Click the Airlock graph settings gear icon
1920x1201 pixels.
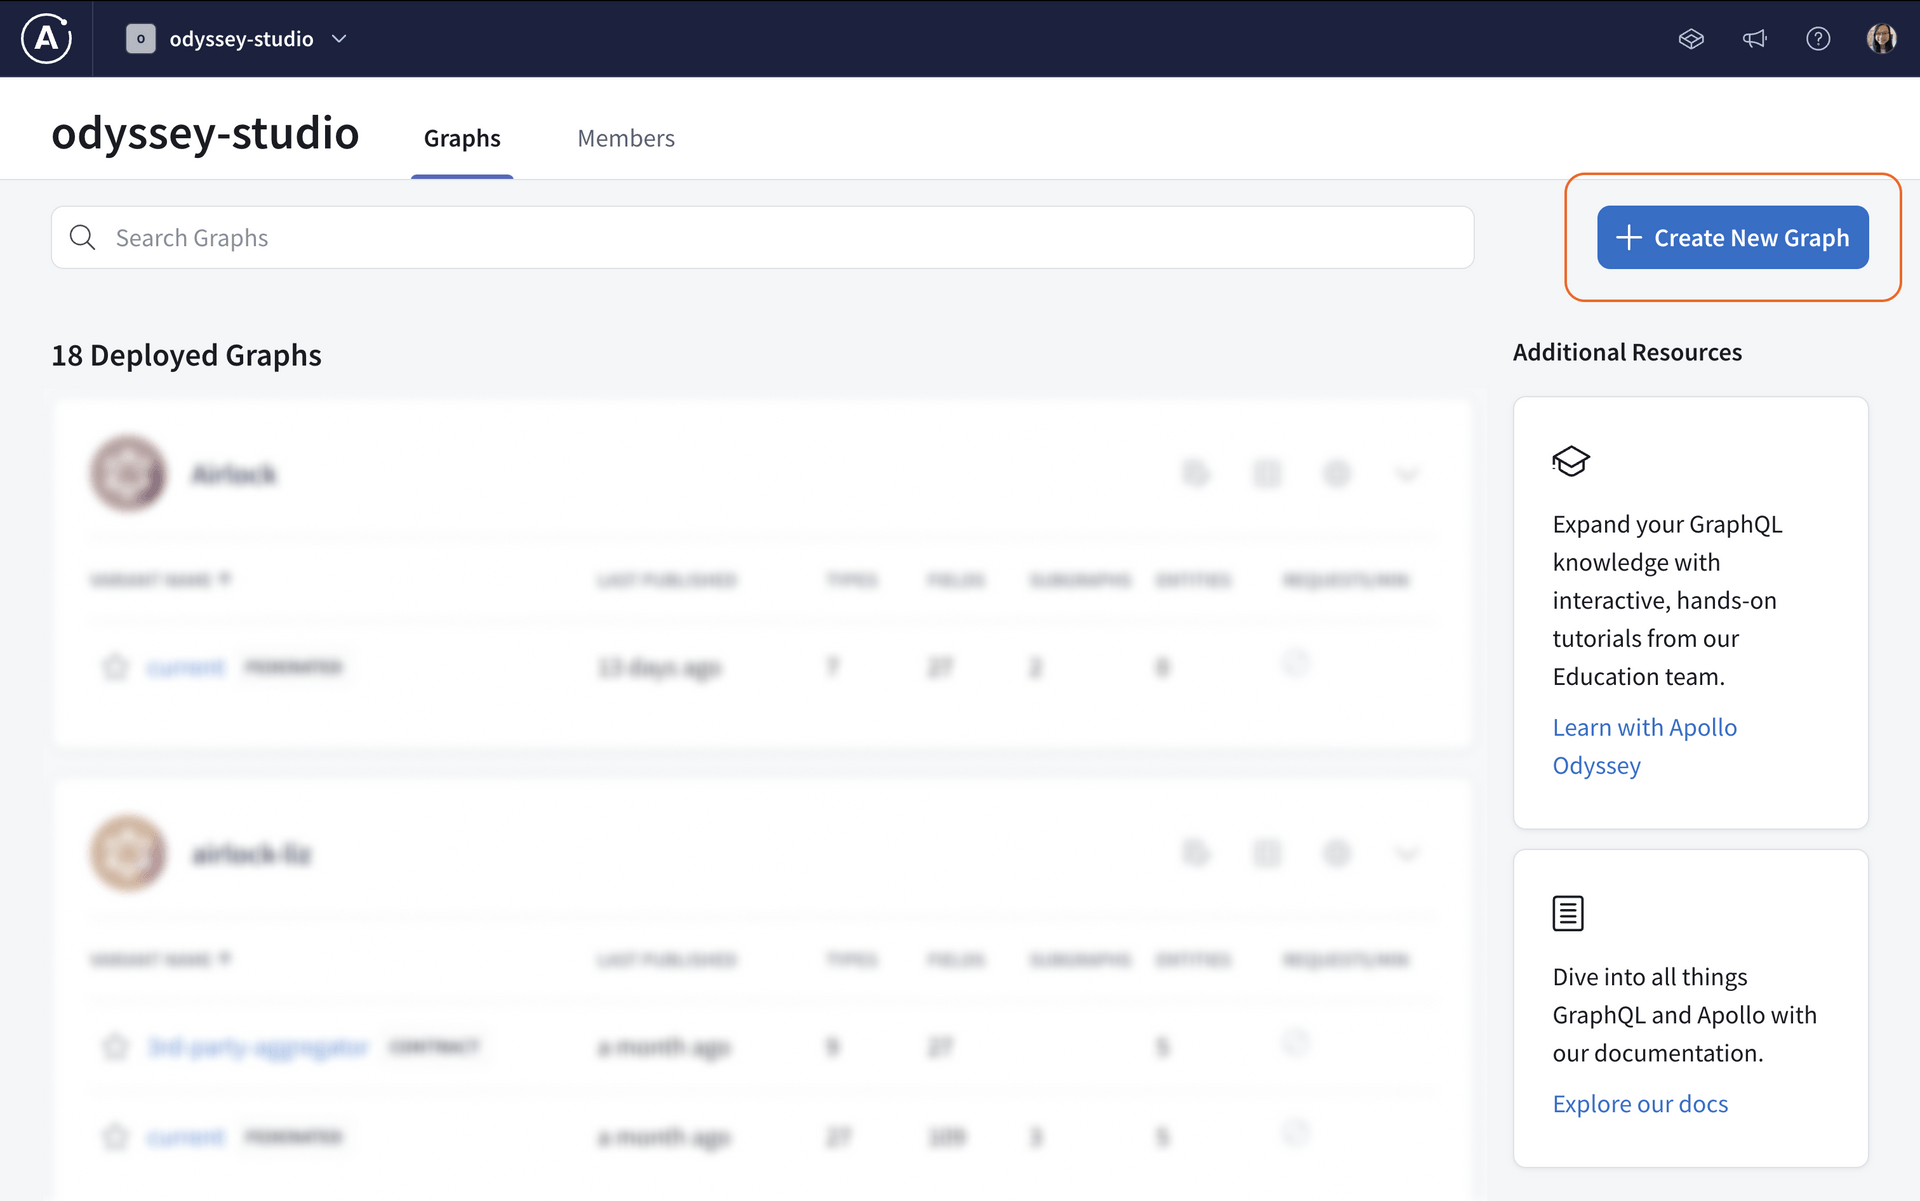[x=1337, y=473]
